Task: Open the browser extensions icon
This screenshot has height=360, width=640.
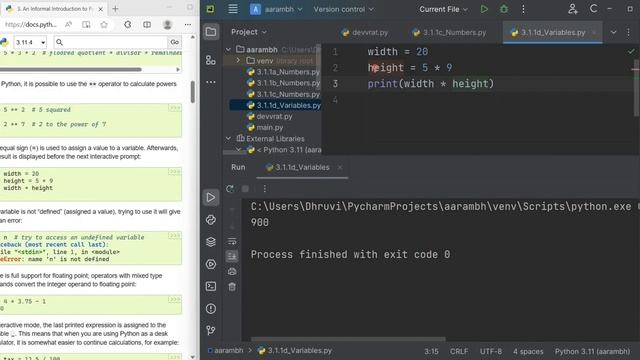Action: (x=127, y=24)
